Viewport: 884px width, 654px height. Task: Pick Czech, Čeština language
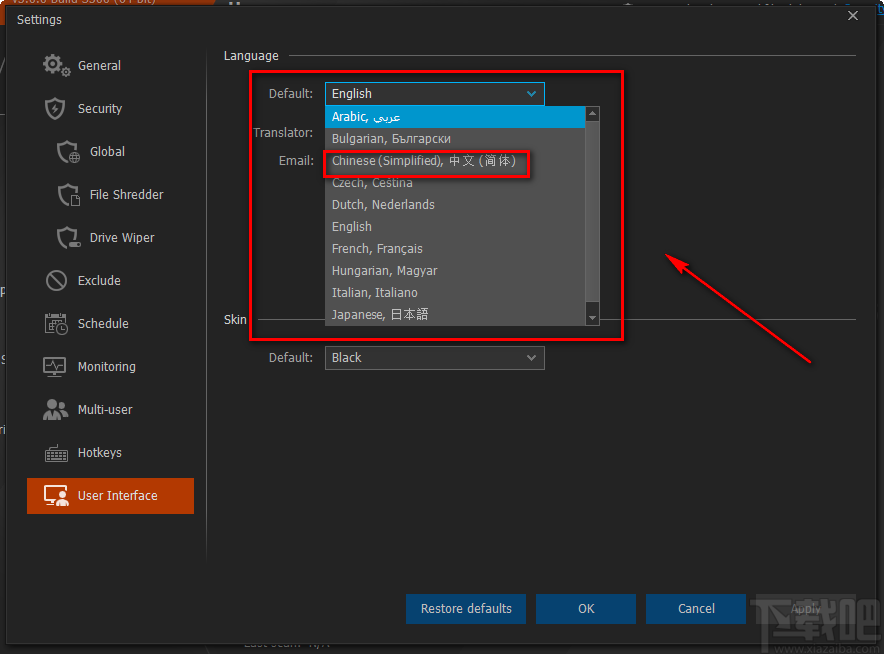tap(455, 183)
